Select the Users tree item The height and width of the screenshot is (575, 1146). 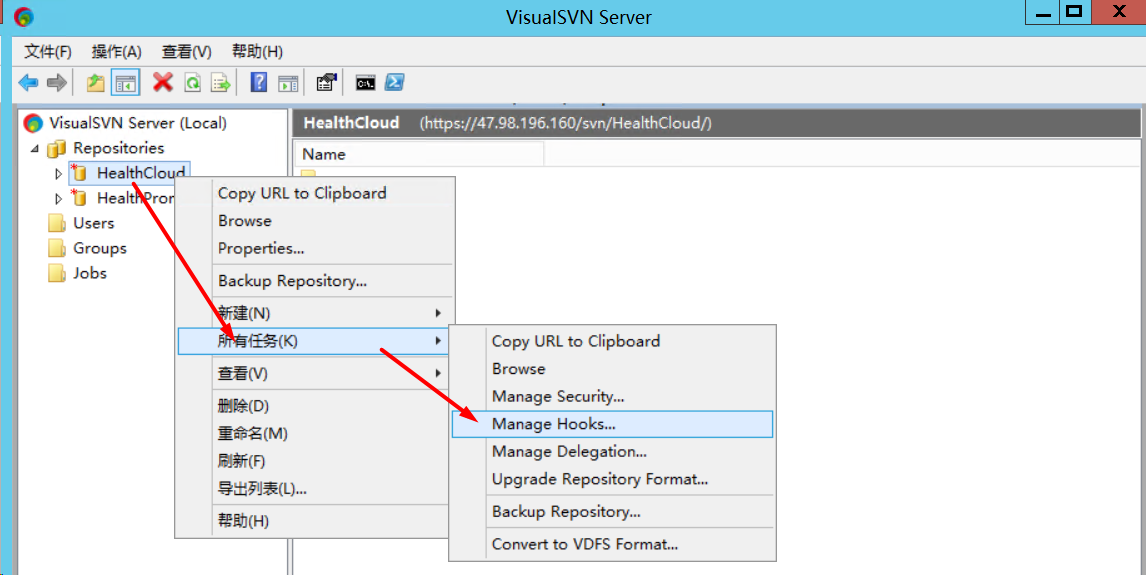click(x=94, y=223)
